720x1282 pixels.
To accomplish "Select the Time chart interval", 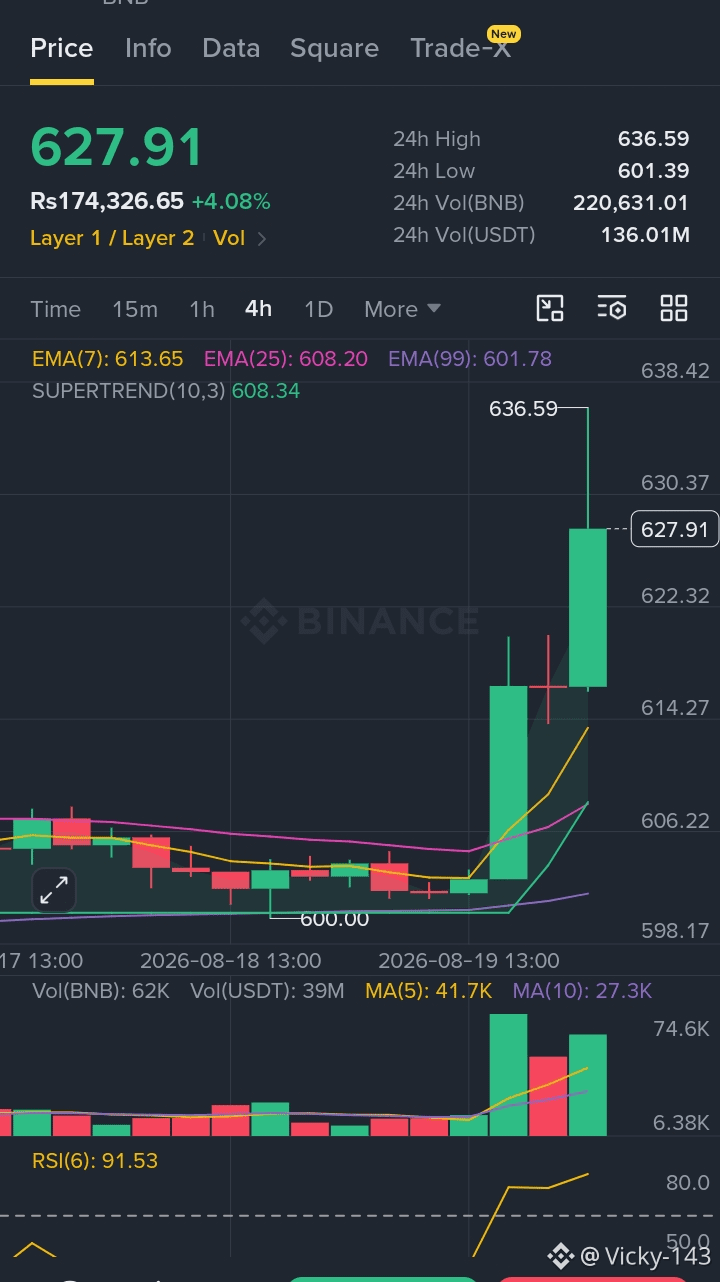I will click(x=56, y=309).
